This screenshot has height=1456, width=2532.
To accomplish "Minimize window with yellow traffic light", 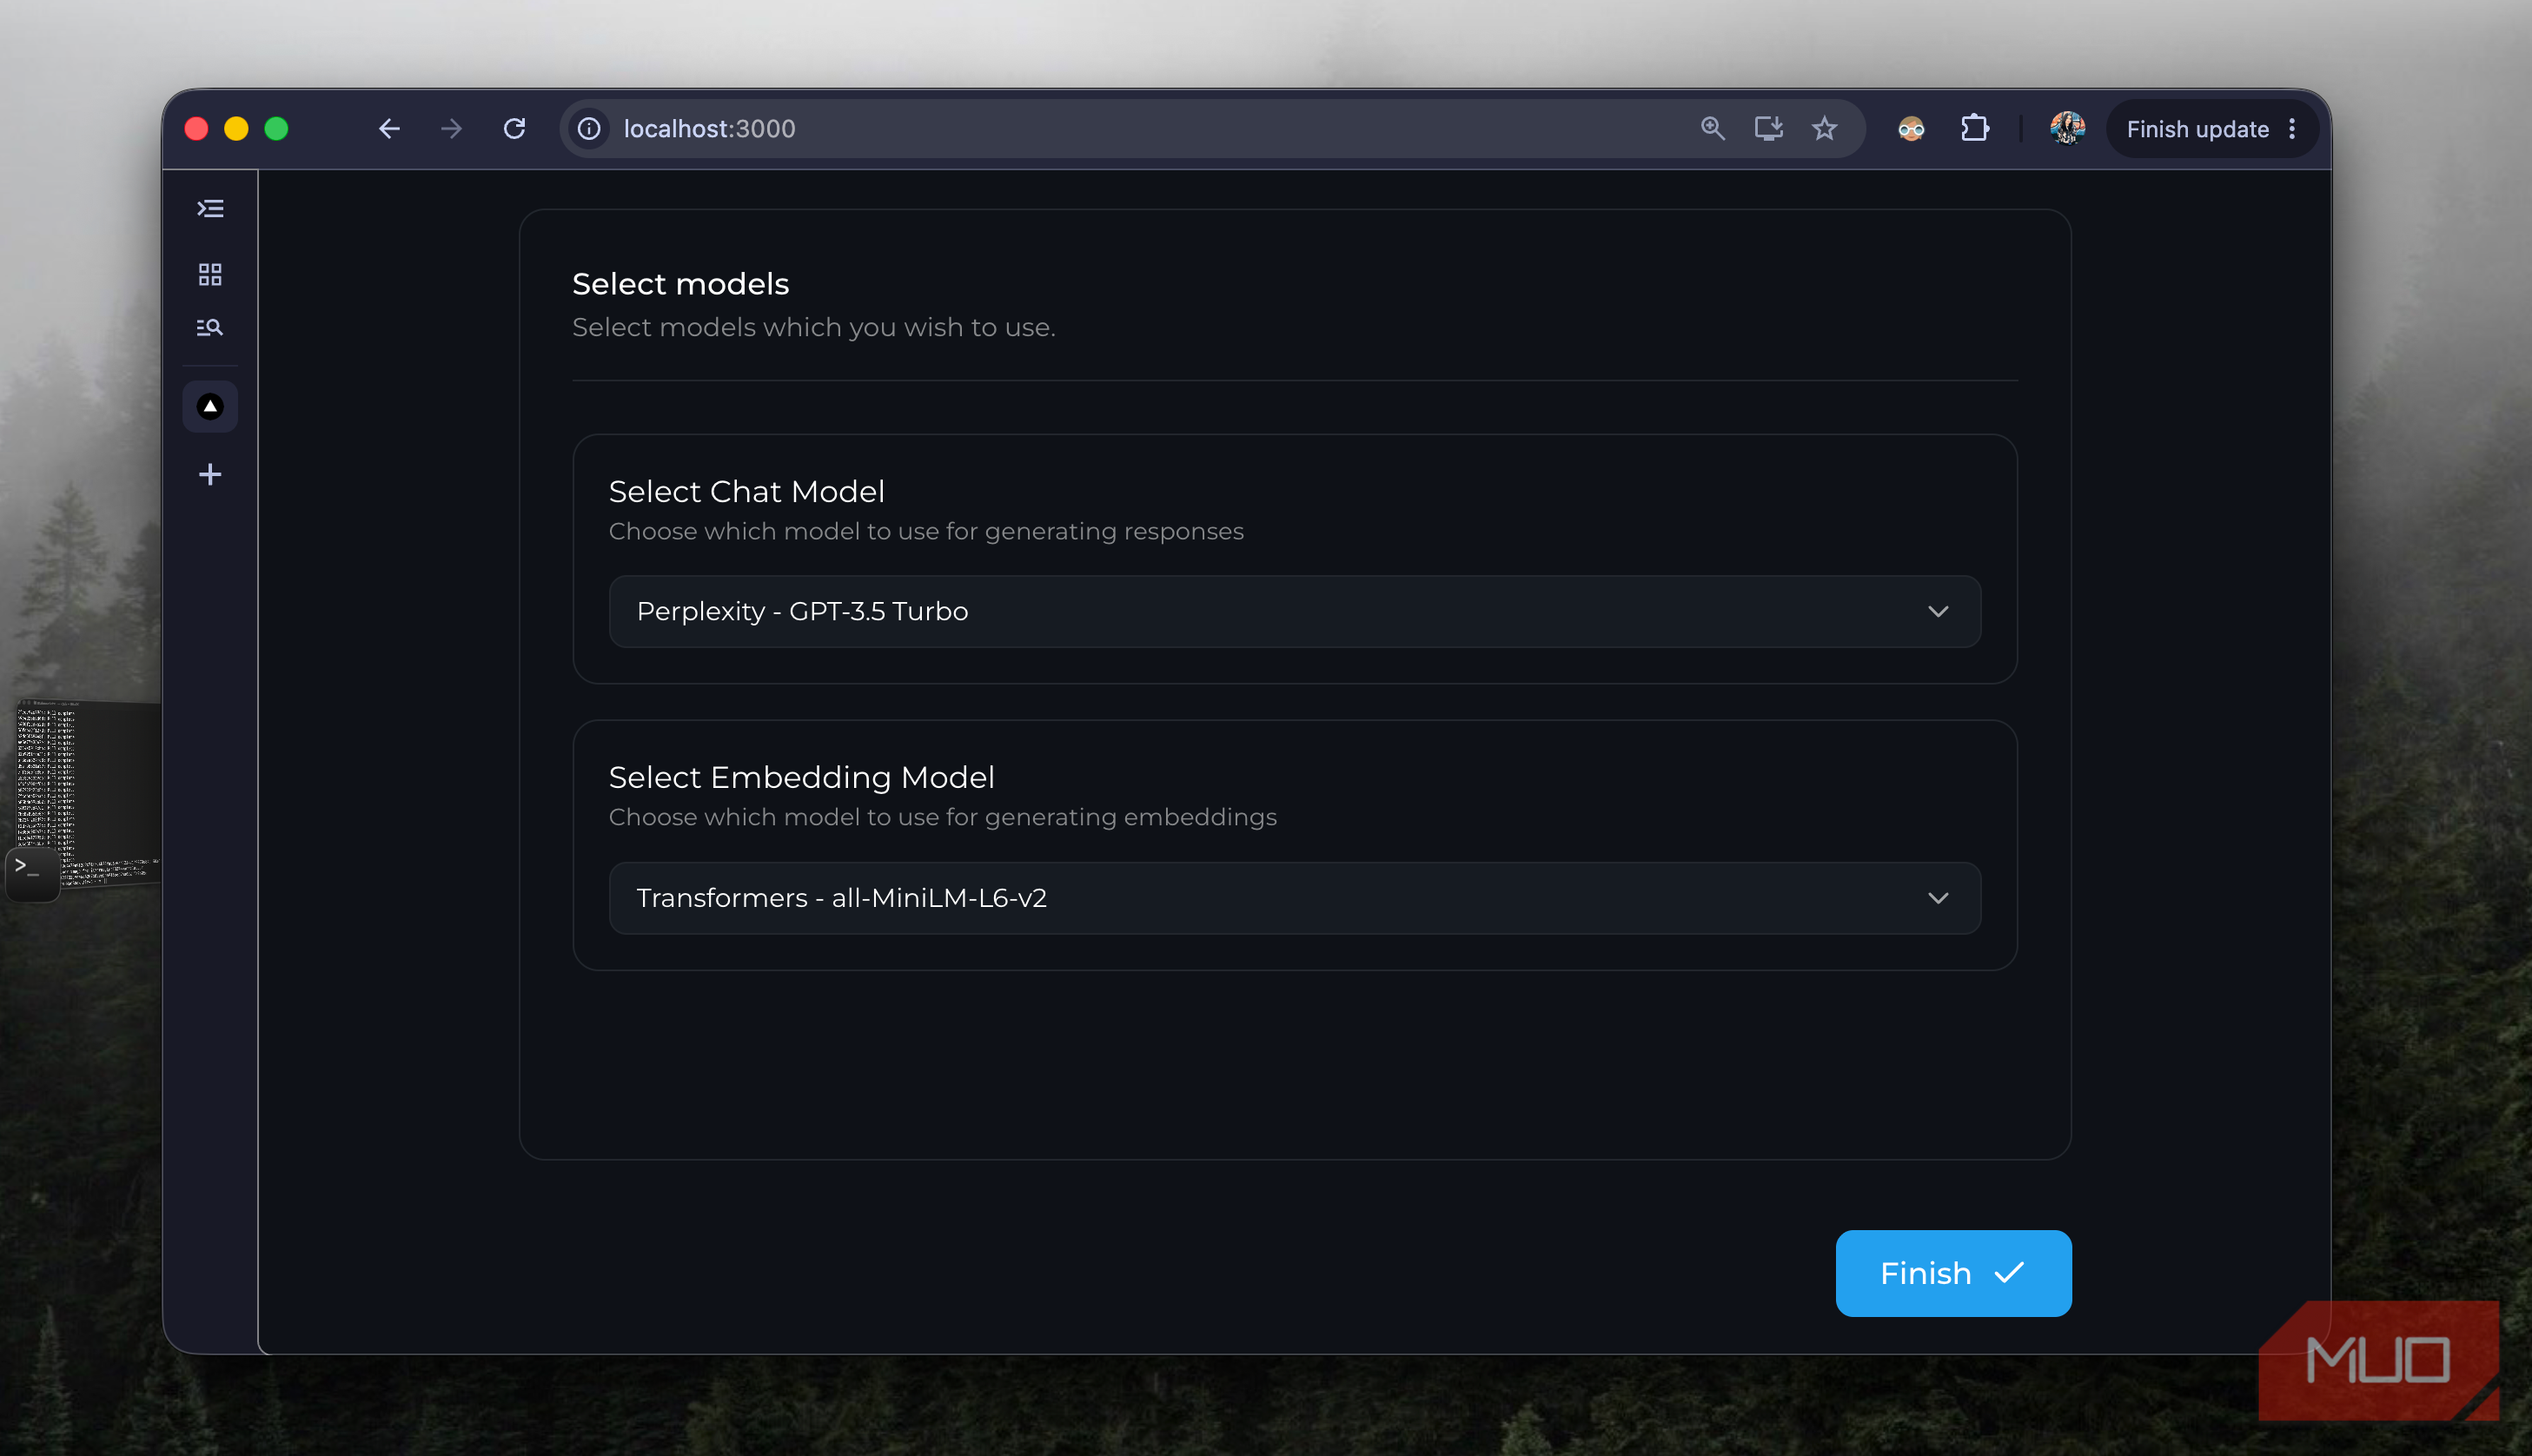I will (x=236, y=128).
